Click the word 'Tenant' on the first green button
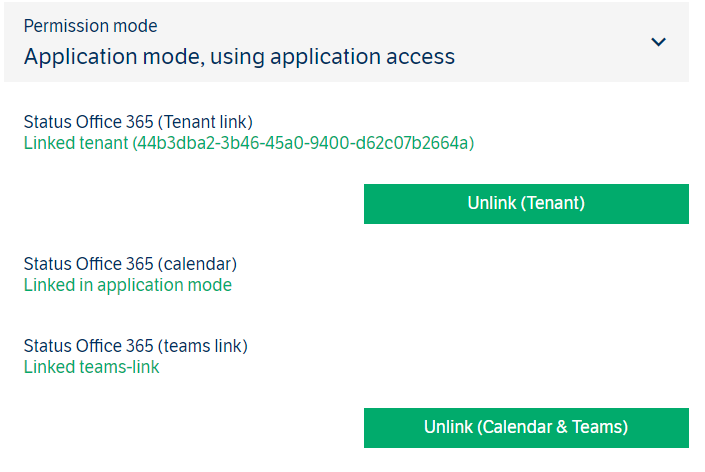This screenshot has width=705, height=472. click(551, 203)
